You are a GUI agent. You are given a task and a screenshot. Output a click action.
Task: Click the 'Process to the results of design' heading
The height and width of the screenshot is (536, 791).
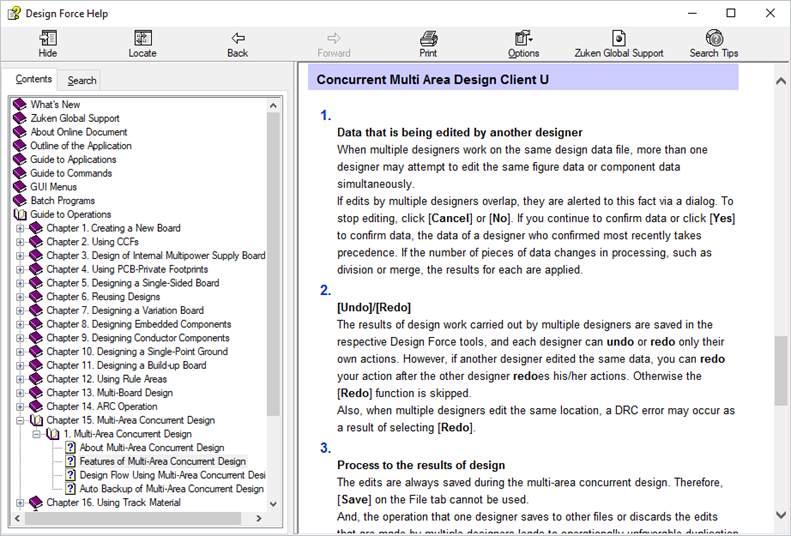point(421,465)
